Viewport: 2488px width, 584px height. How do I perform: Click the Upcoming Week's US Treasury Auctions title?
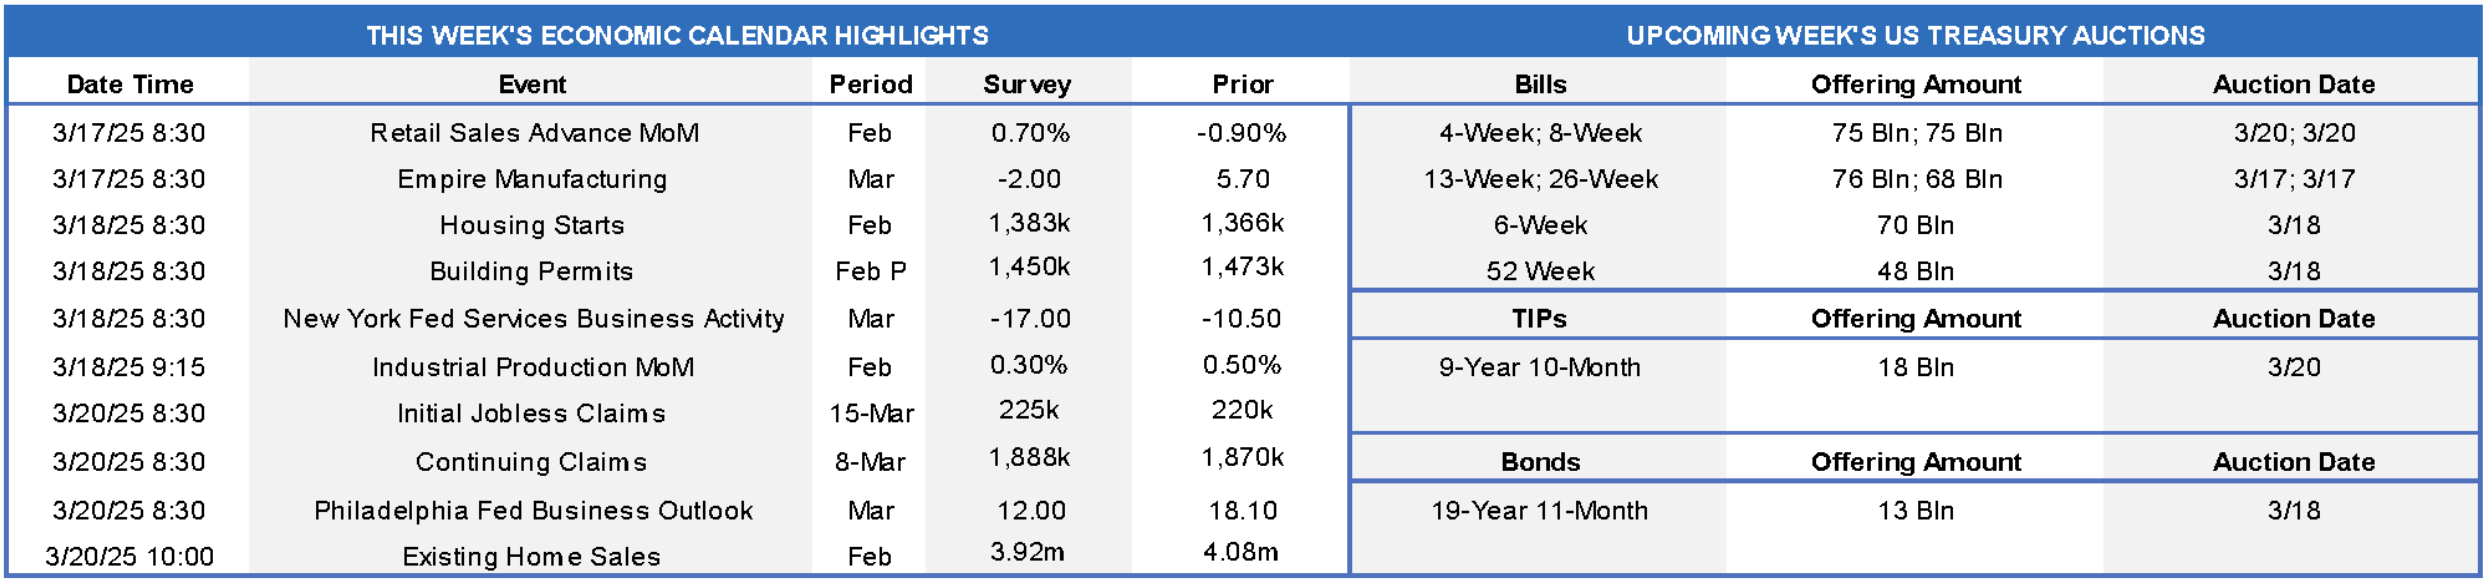1915,35
